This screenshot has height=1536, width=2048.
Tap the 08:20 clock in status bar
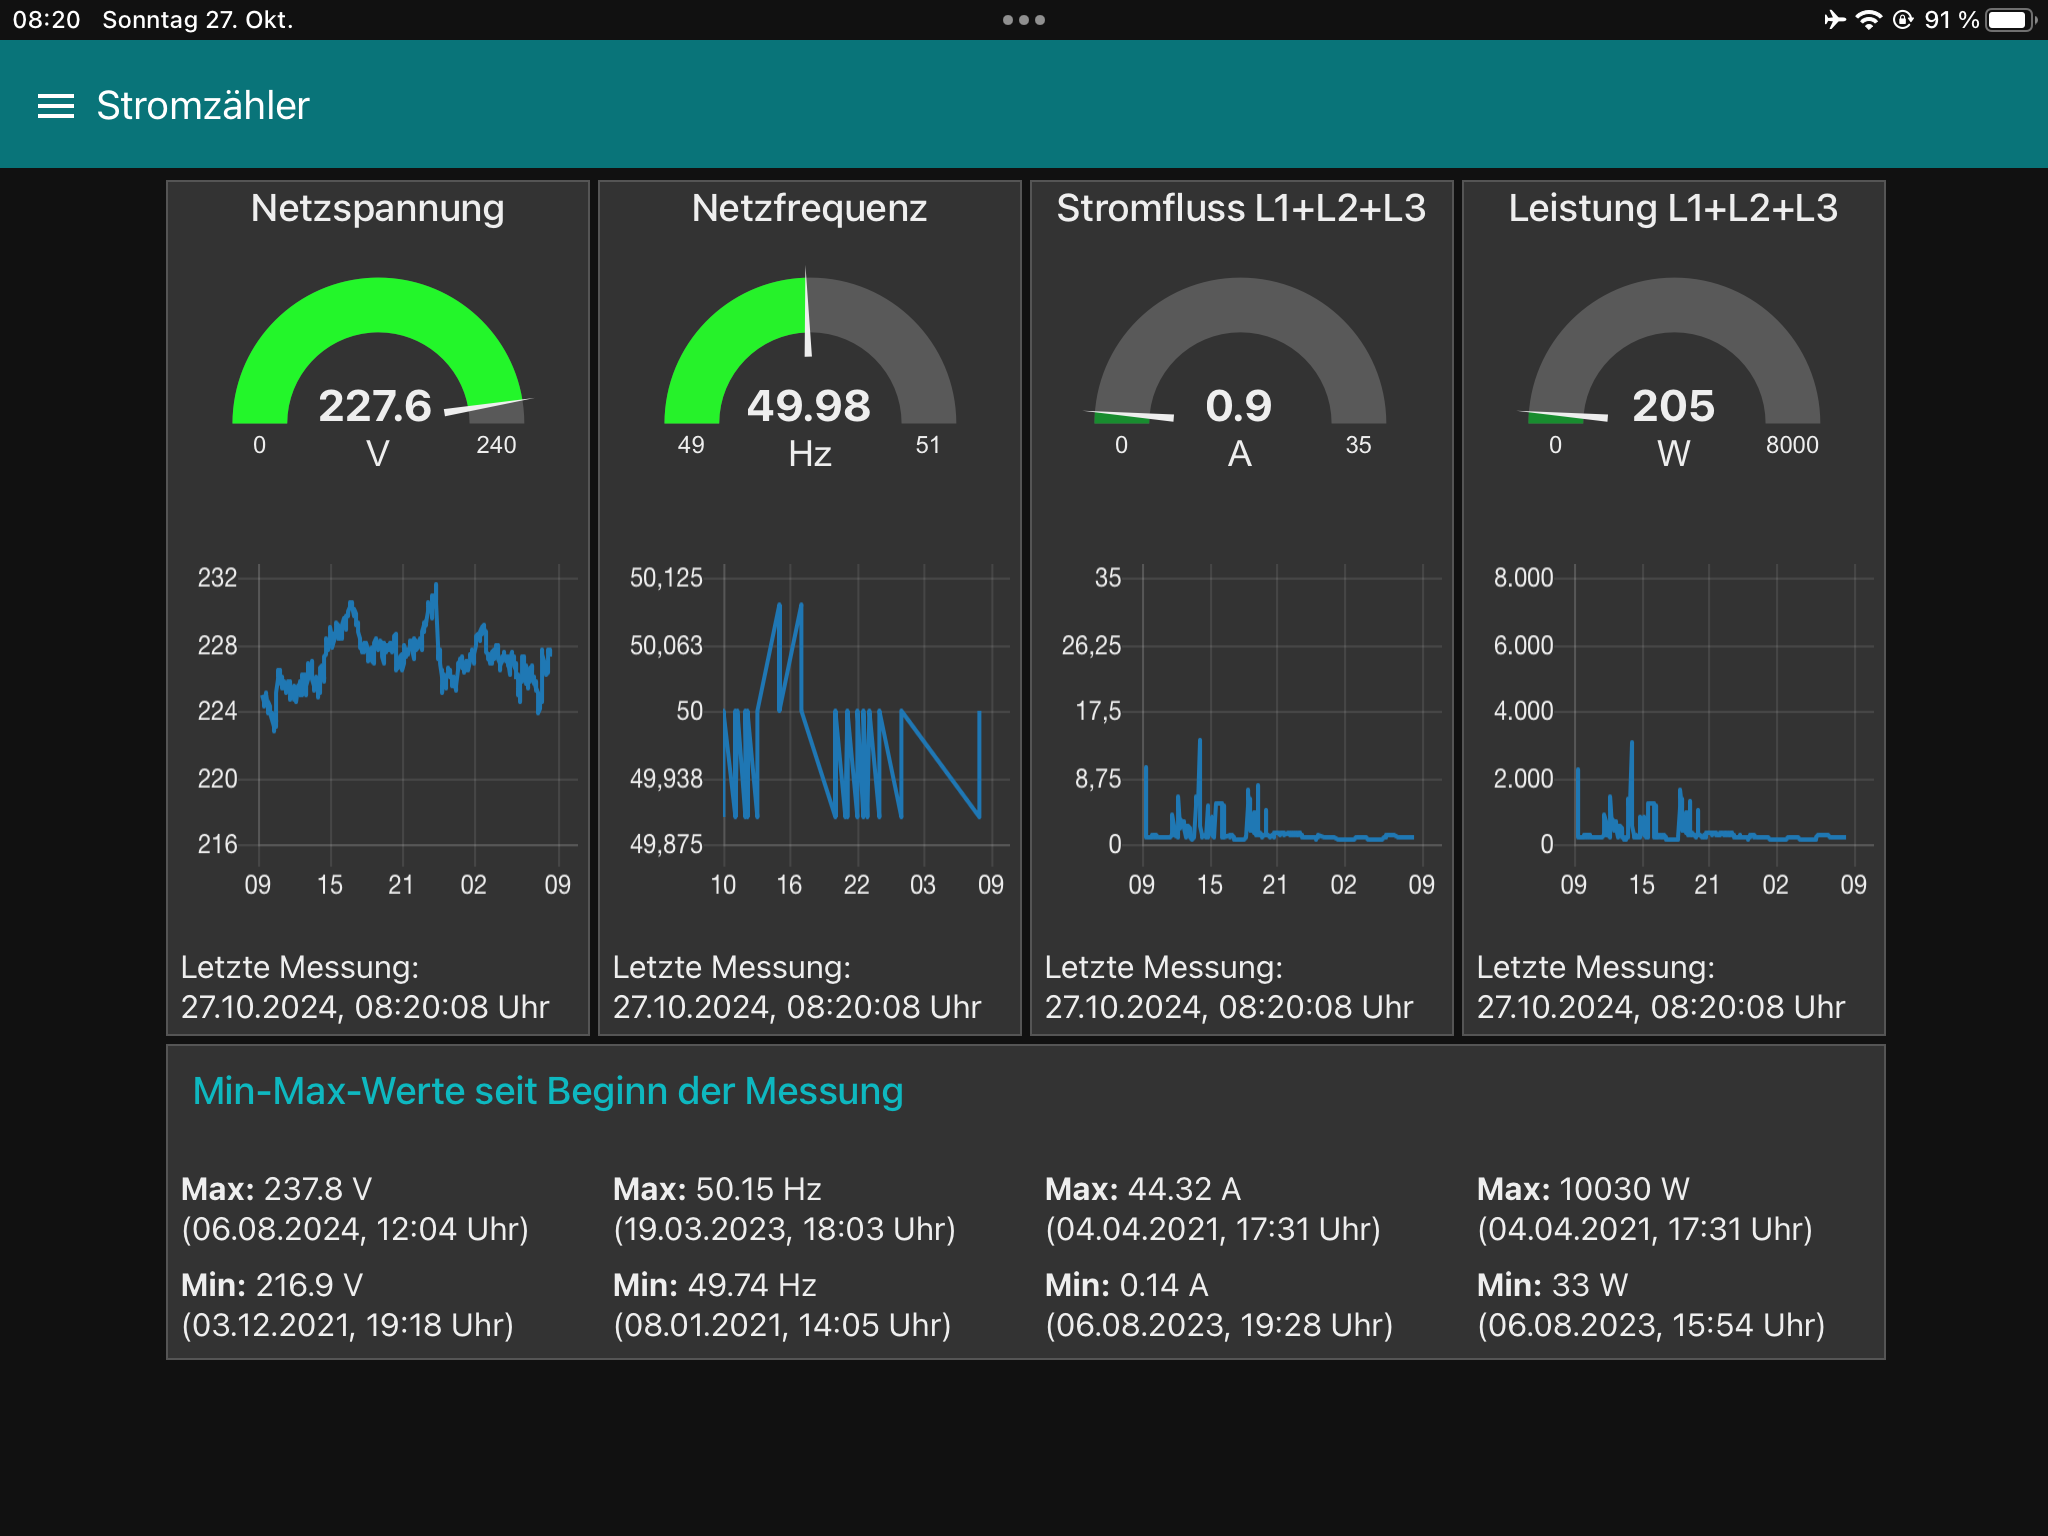click(x=46, y=20)
